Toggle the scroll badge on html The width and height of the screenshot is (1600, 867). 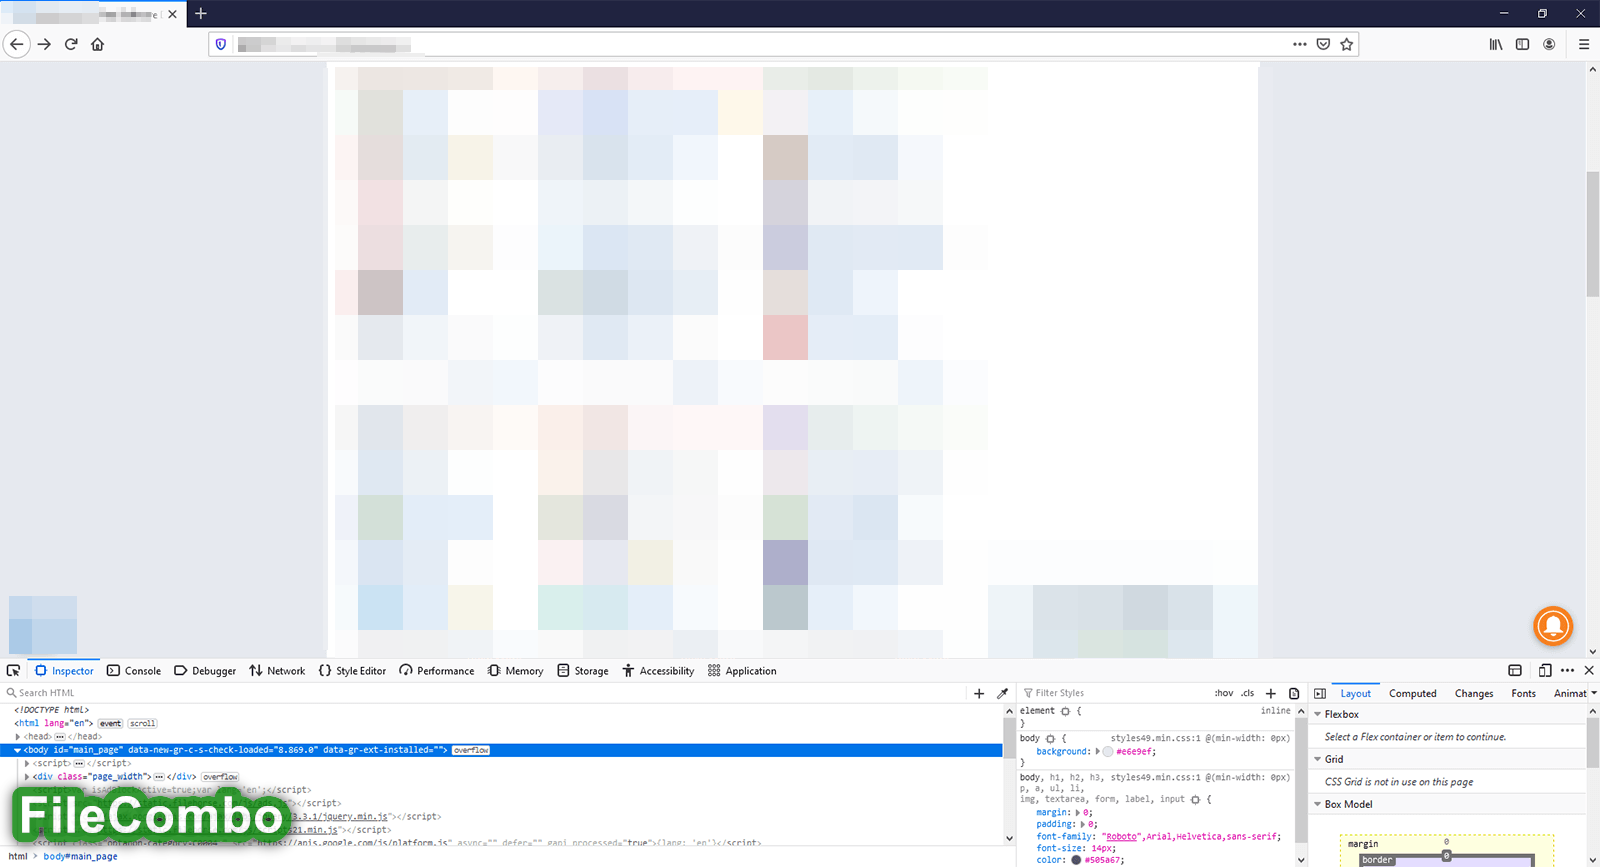[x=142, y=723]
